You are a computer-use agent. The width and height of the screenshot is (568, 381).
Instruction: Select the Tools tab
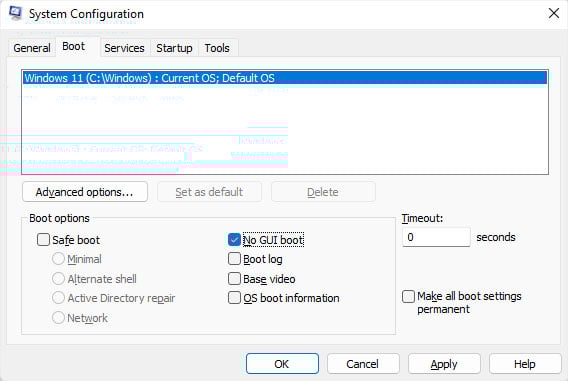[217, 48]
